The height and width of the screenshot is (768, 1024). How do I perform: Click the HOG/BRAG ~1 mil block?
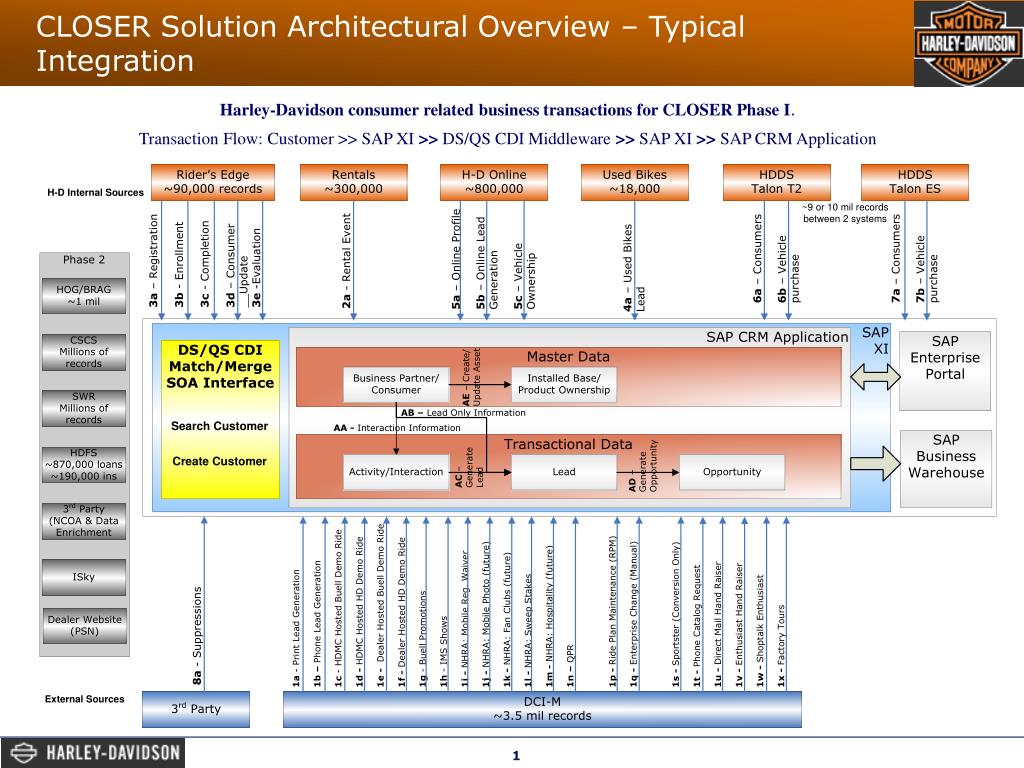(84, 296)
